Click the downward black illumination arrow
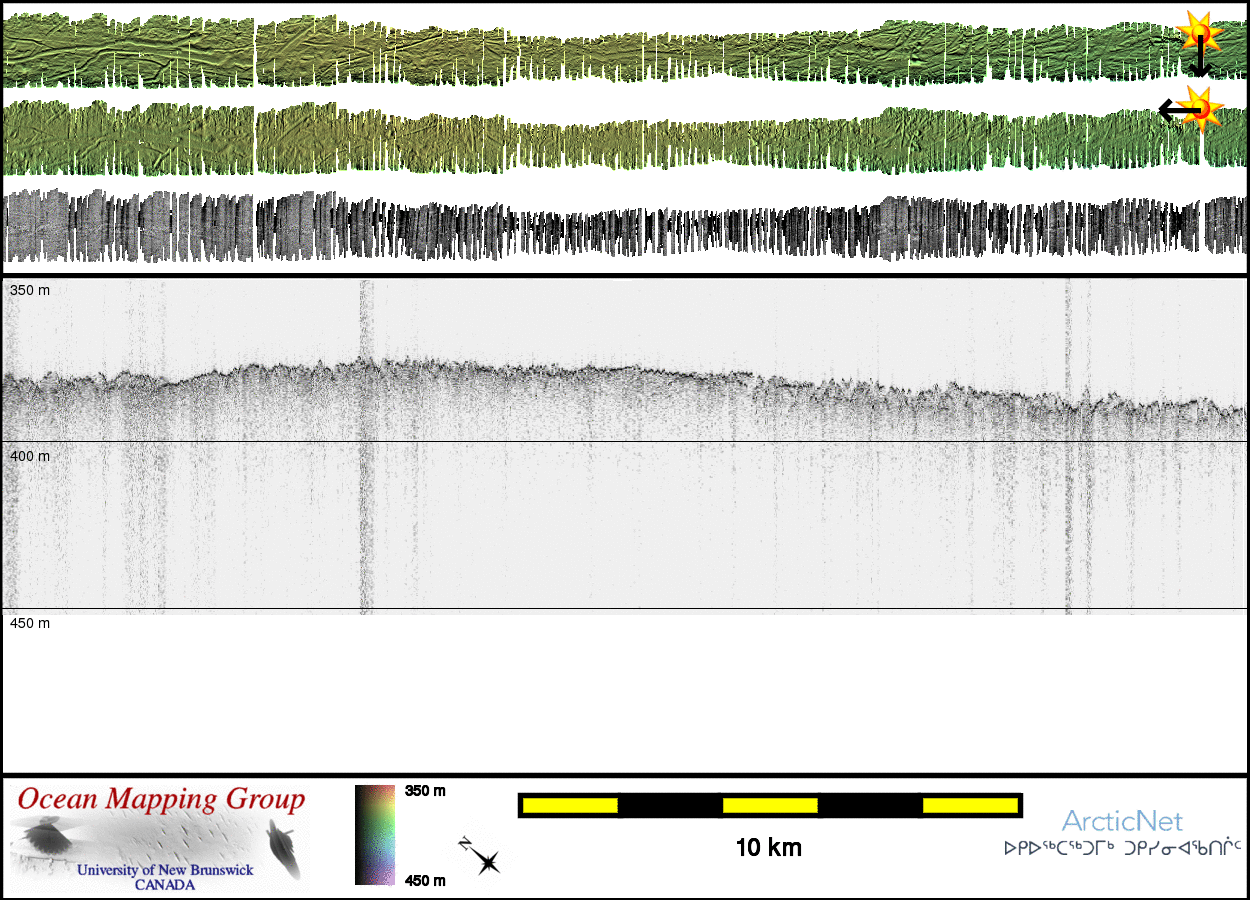Viewport: 1250px width, 900px height. pos(1200,62)
